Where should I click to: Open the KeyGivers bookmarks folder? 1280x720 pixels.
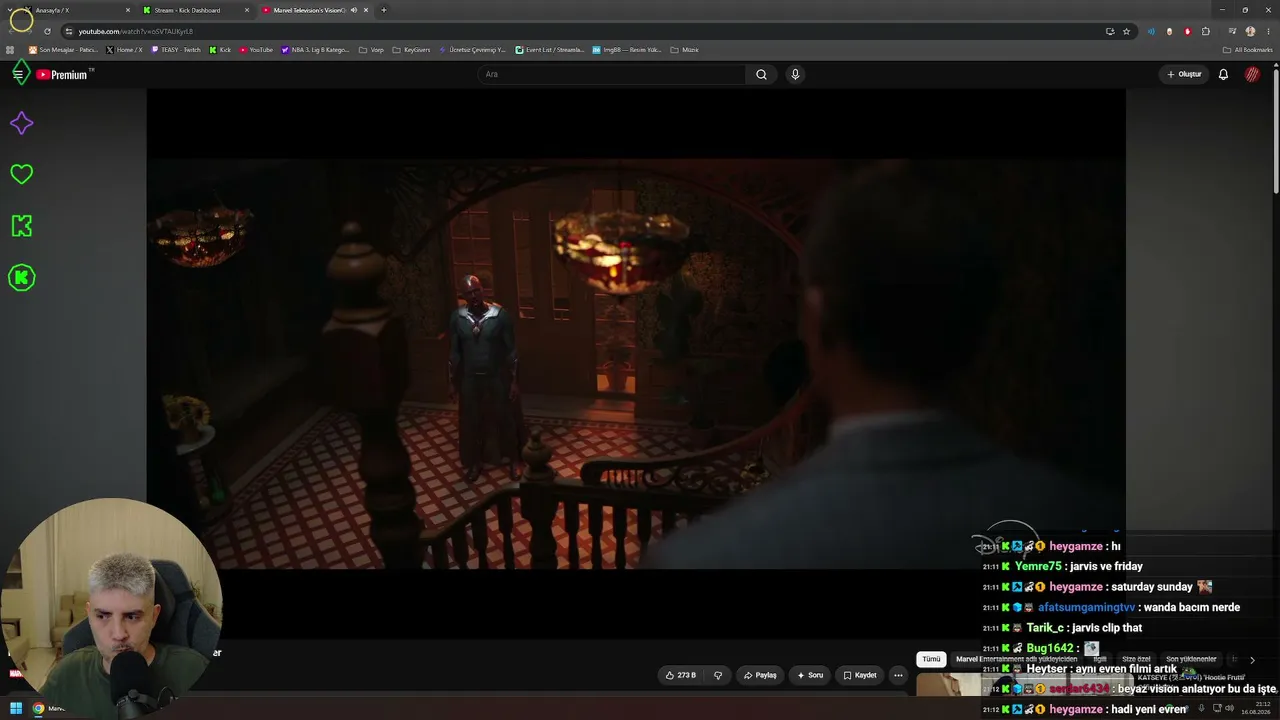pos(411,50)
